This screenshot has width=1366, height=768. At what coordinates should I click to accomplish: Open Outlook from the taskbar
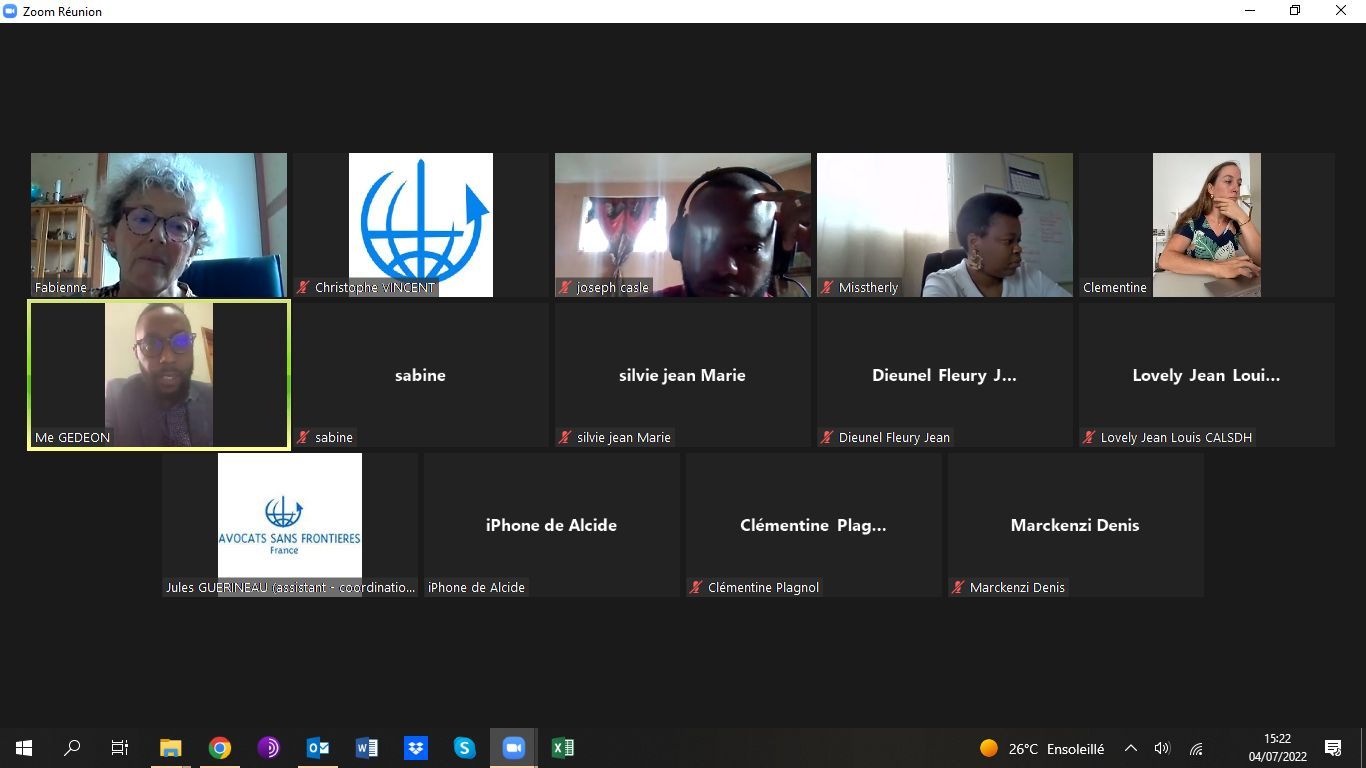(318, 747)
